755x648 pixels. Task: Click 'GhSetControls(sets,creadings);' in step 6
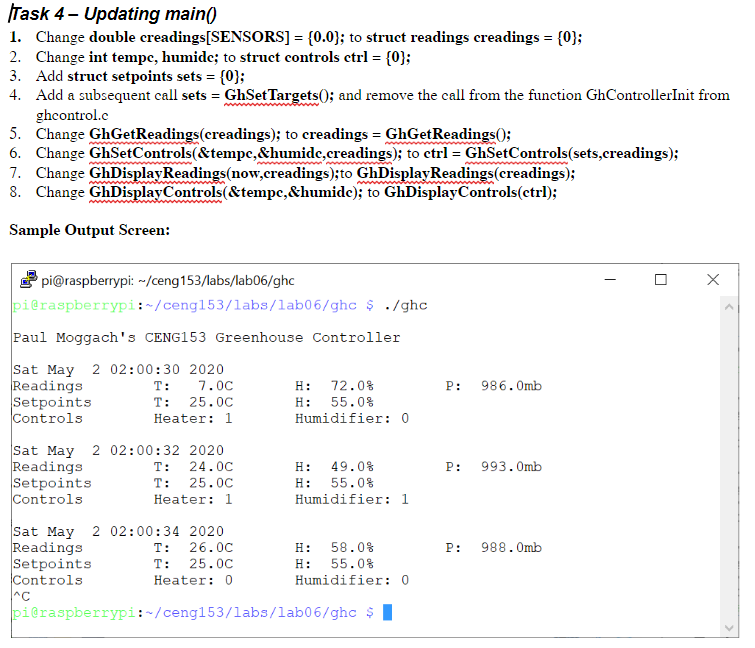[x=572, y=154]
